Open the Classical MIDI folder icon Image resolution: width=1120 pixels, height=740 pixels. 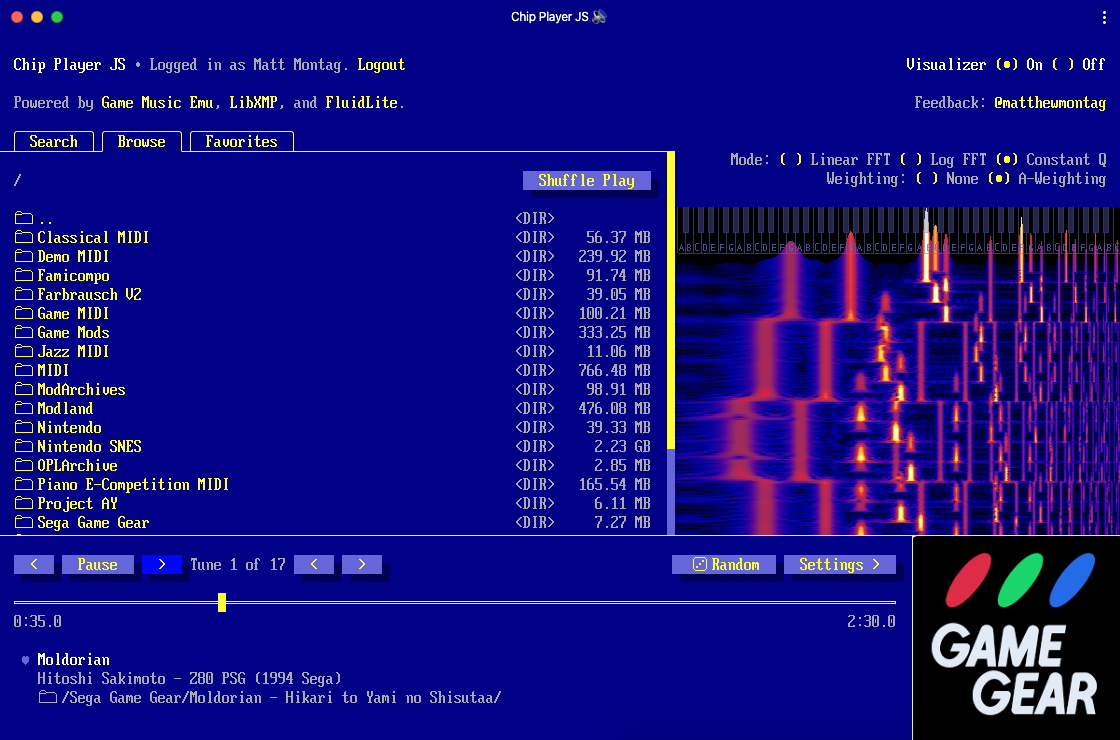click(24, 238)
